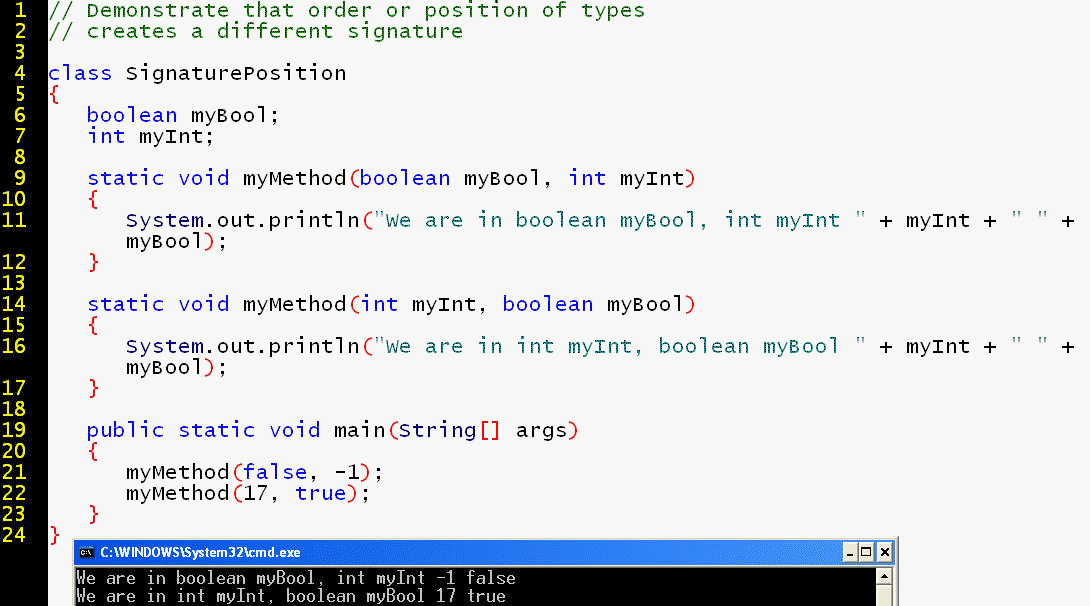This screenshot has width=1090, height=606.
Task: Click System.out.println on line 16
Action: pyautogui.click(x=243, y=346)
